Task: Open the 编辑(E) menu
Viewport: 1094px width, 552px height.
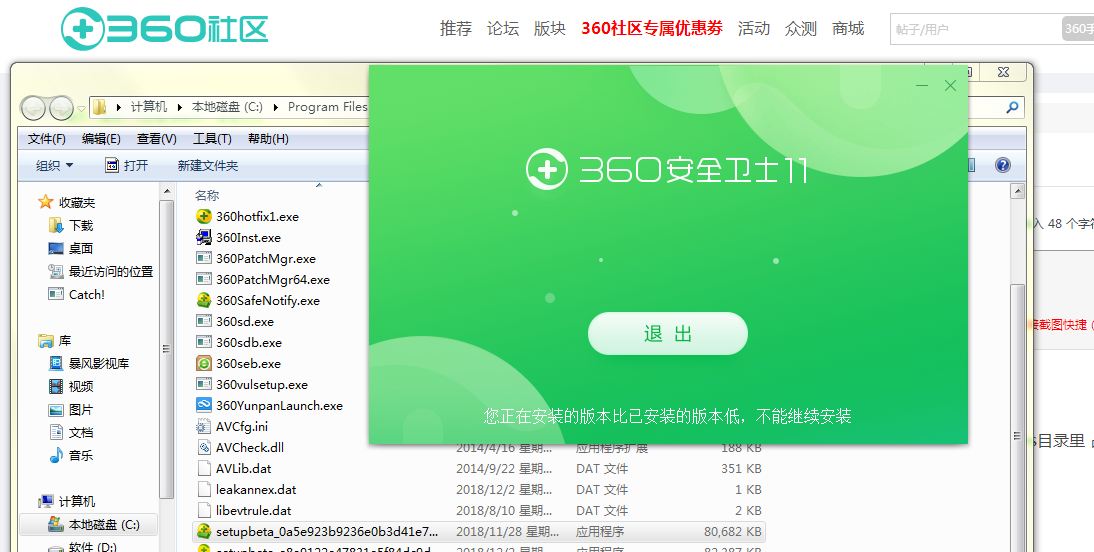Action: [x=101, y=139]
